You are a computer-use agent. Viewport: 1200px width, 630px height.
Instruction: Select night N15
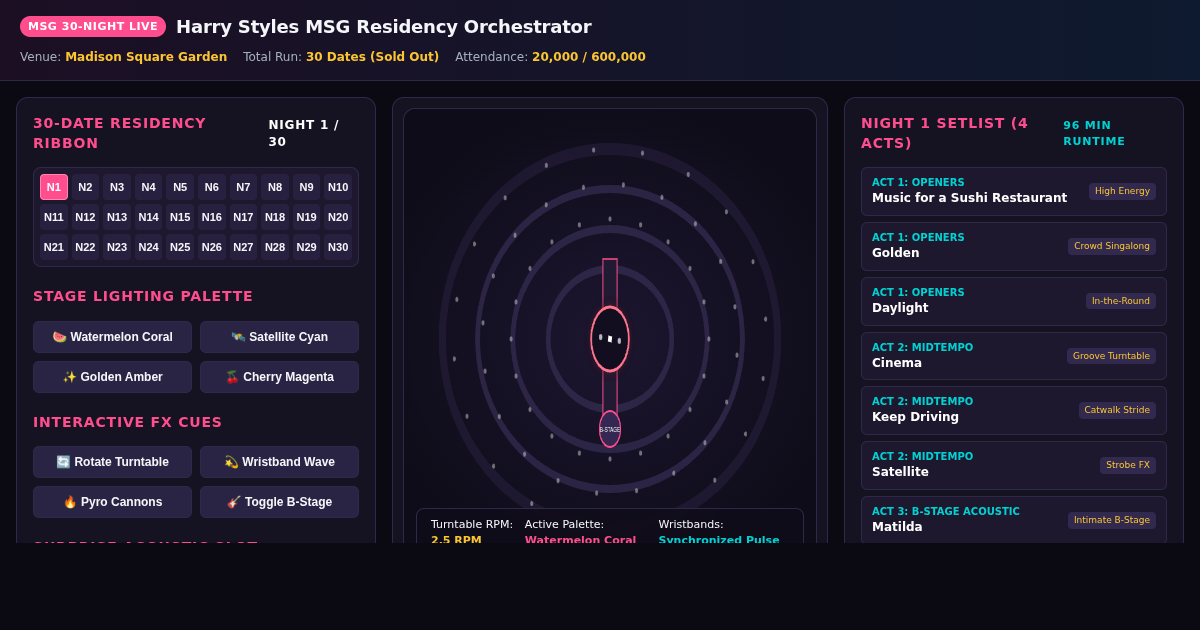pyautogui.click(x=180, y=217)
